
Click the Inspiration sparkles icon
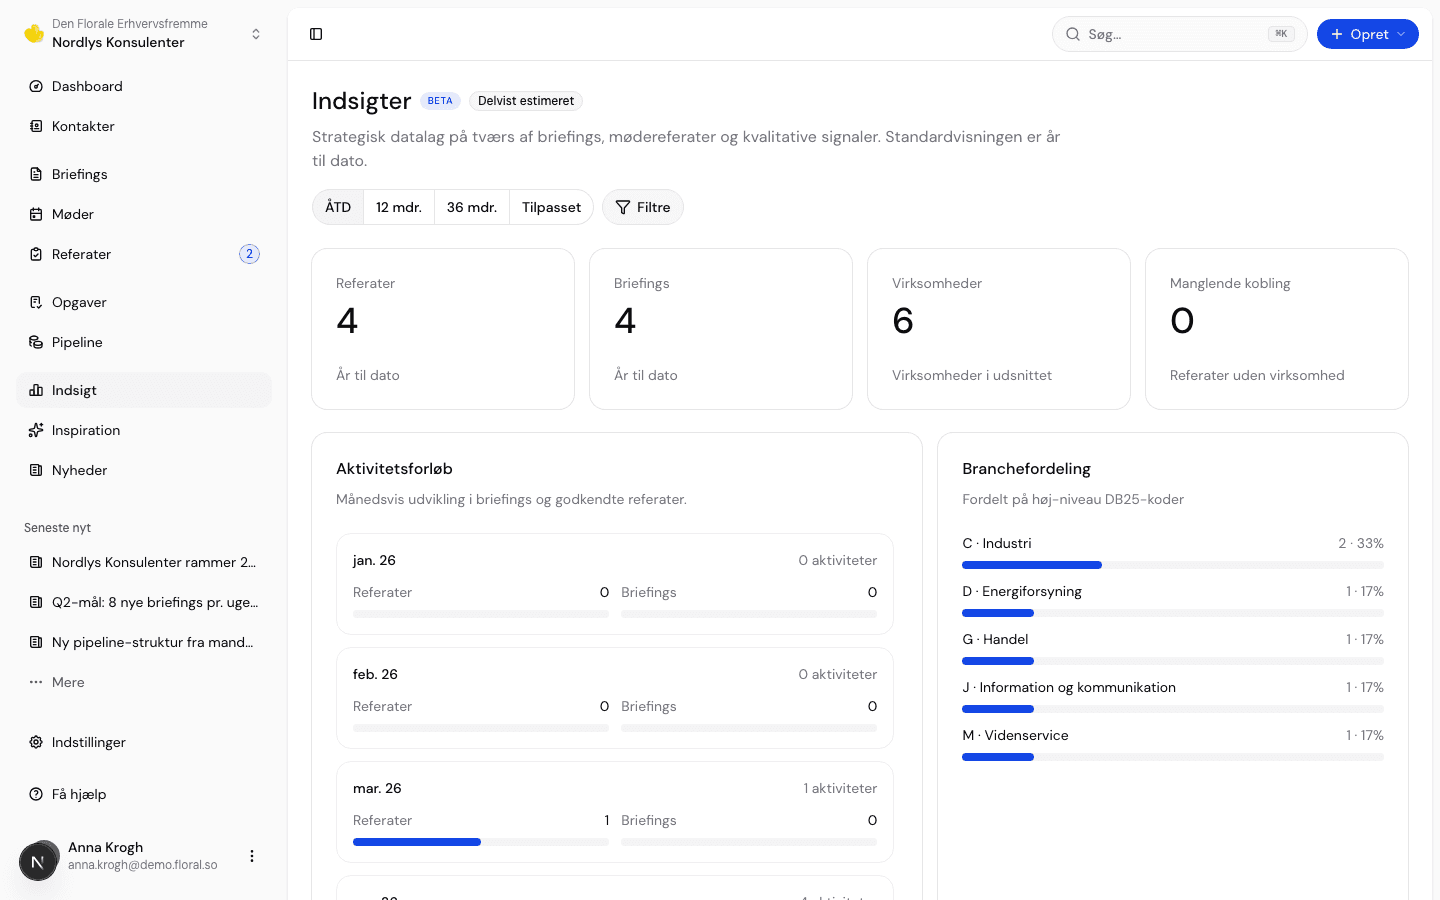36,430
